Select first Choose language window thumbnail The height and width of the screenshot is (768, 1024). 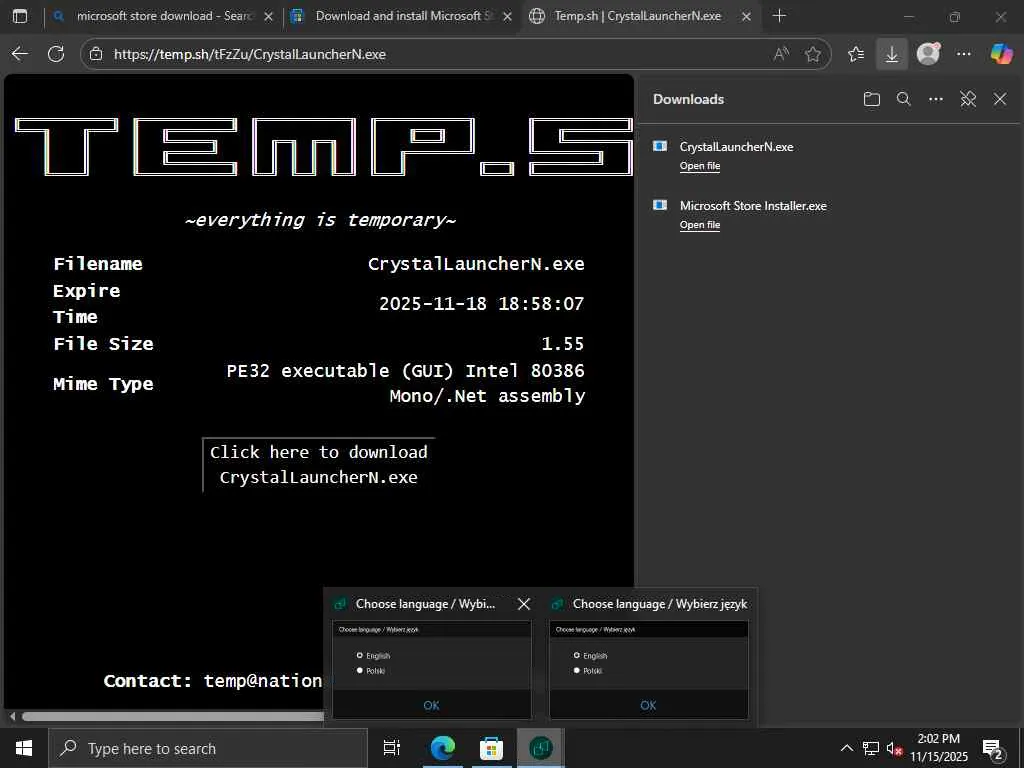(x=432, y=669)
